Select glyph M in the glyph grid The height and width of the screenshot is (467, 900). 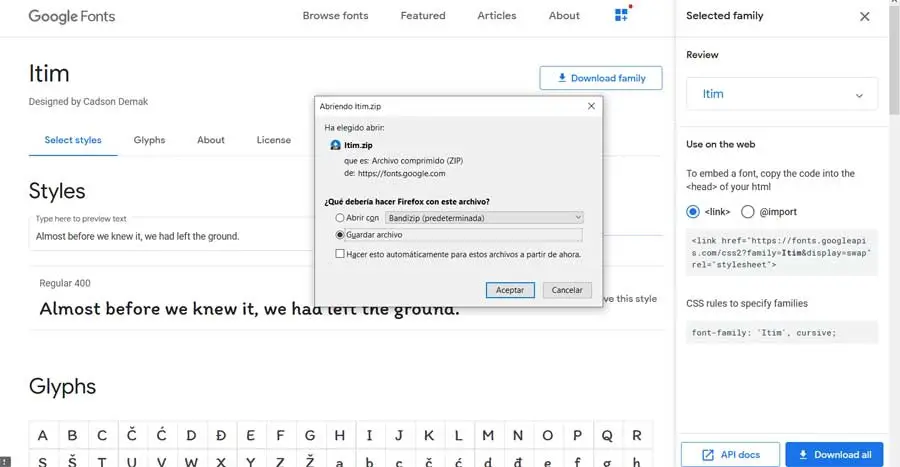(488, 435)
